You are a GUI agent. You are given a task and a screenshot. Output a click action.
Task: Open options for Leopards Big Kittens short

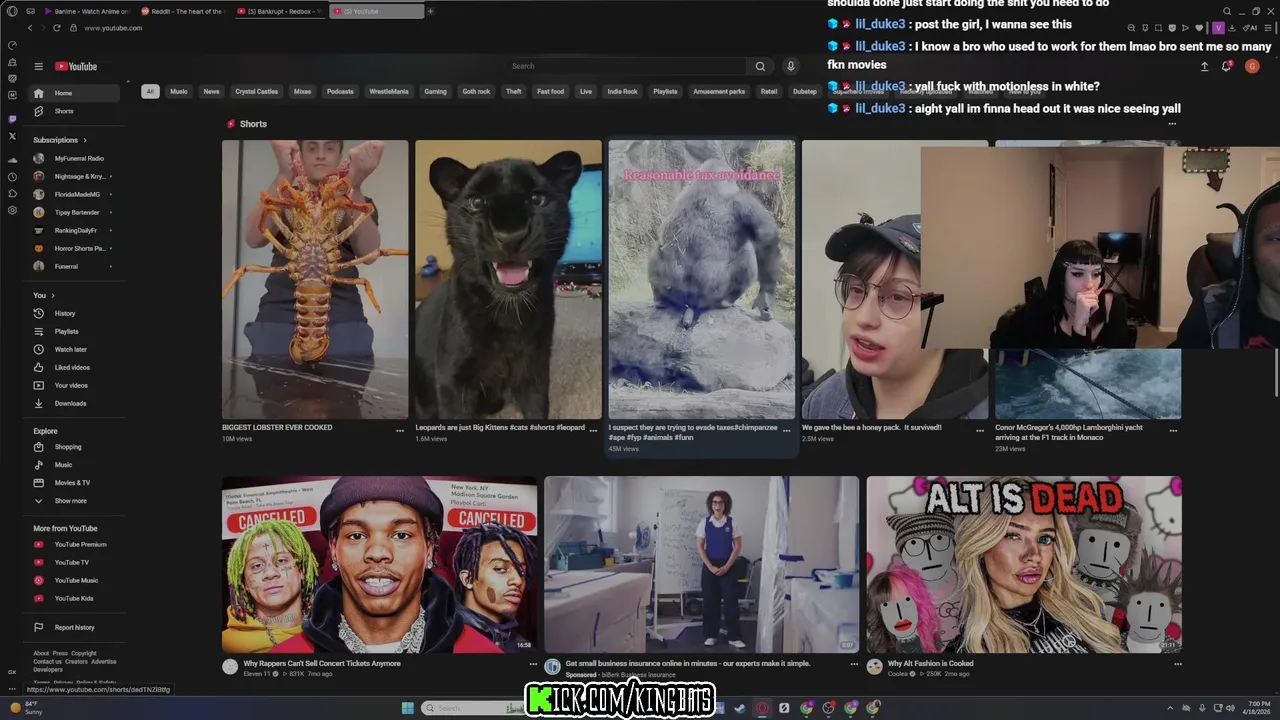click(593, 430)
